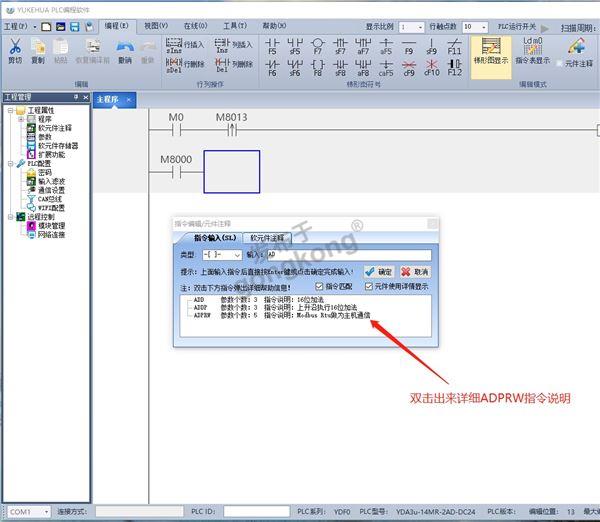Viewport: 600px width, 522px height.
Task: Toggle the 指令匹配 checkbox
Action: [320, 285]
